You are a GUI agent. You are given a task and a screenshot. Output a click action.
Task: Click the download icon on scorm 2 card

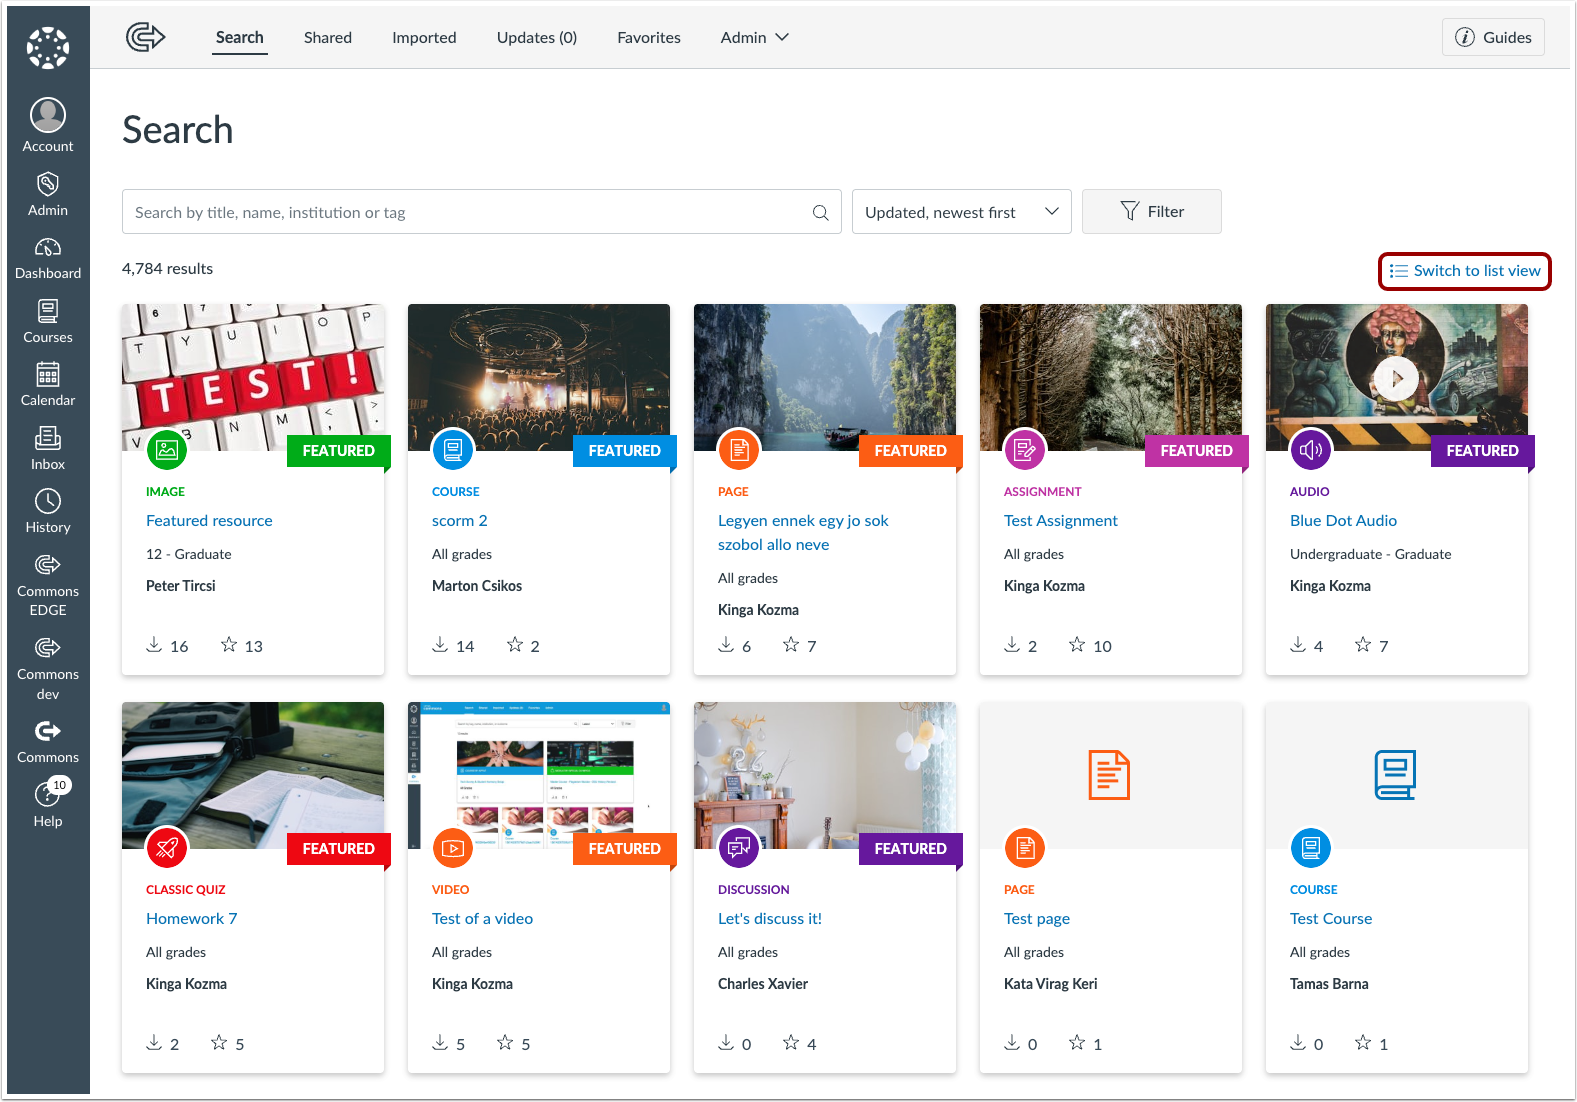tap(440, 645)
